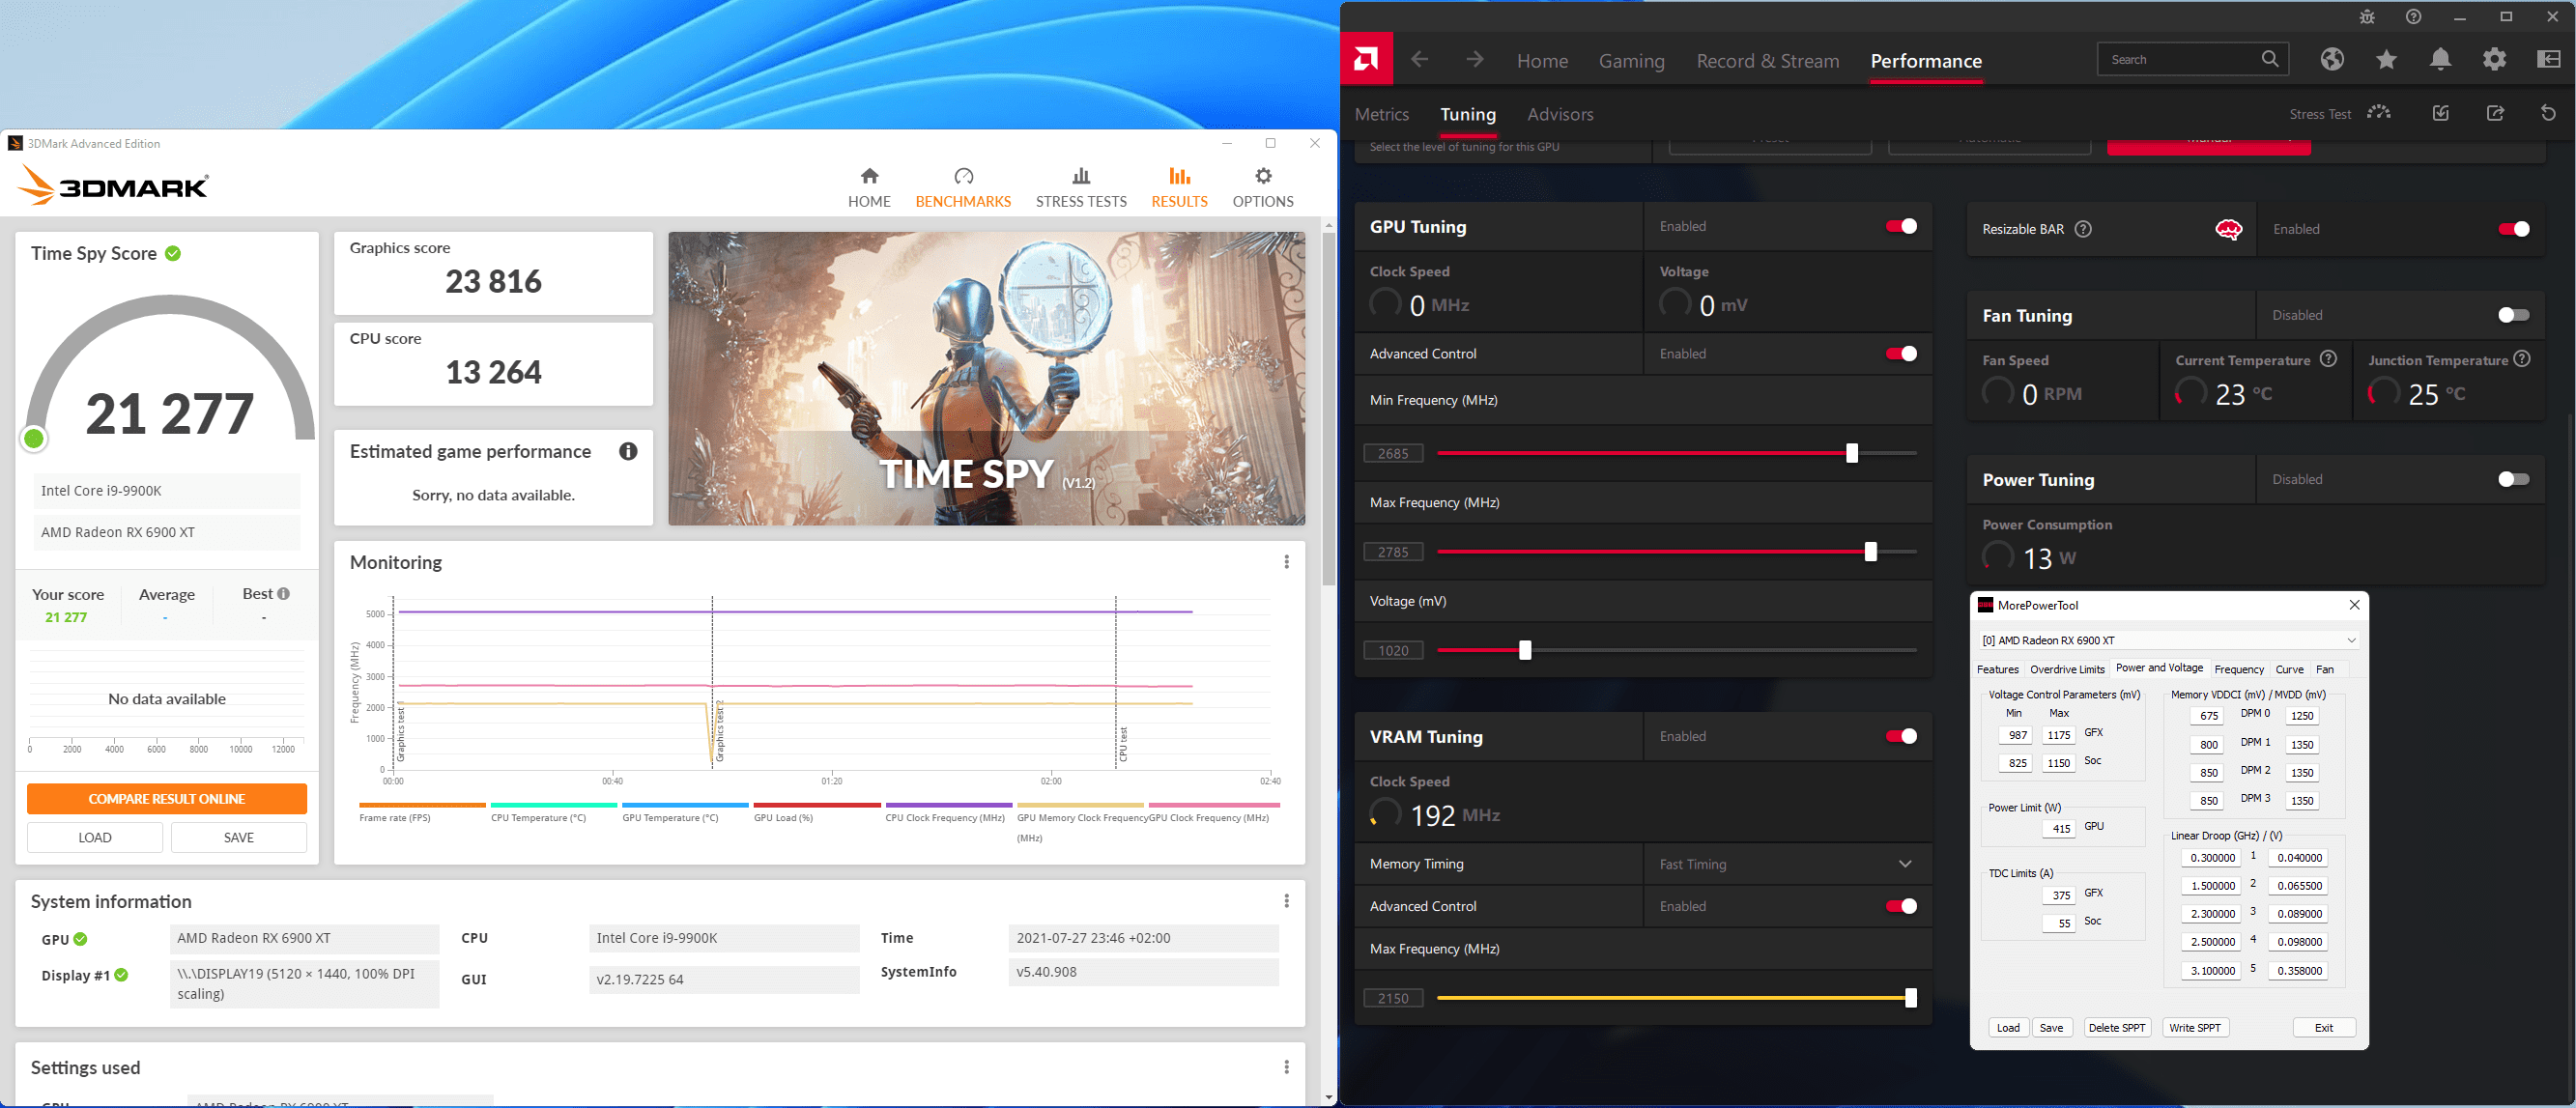Click the AMD logo home icon

tap(1366, 60)
